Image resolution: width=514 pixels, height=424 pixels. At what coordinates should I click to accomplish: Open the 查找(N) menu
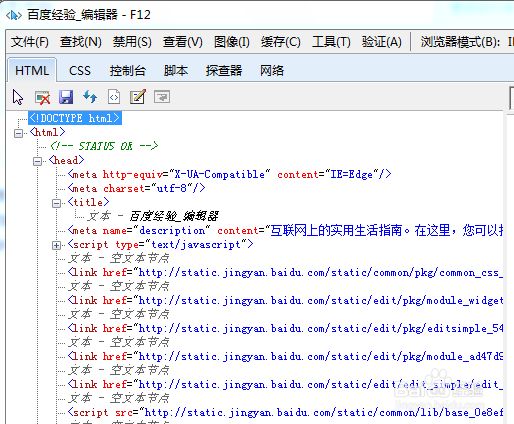[x=81, y=42]
